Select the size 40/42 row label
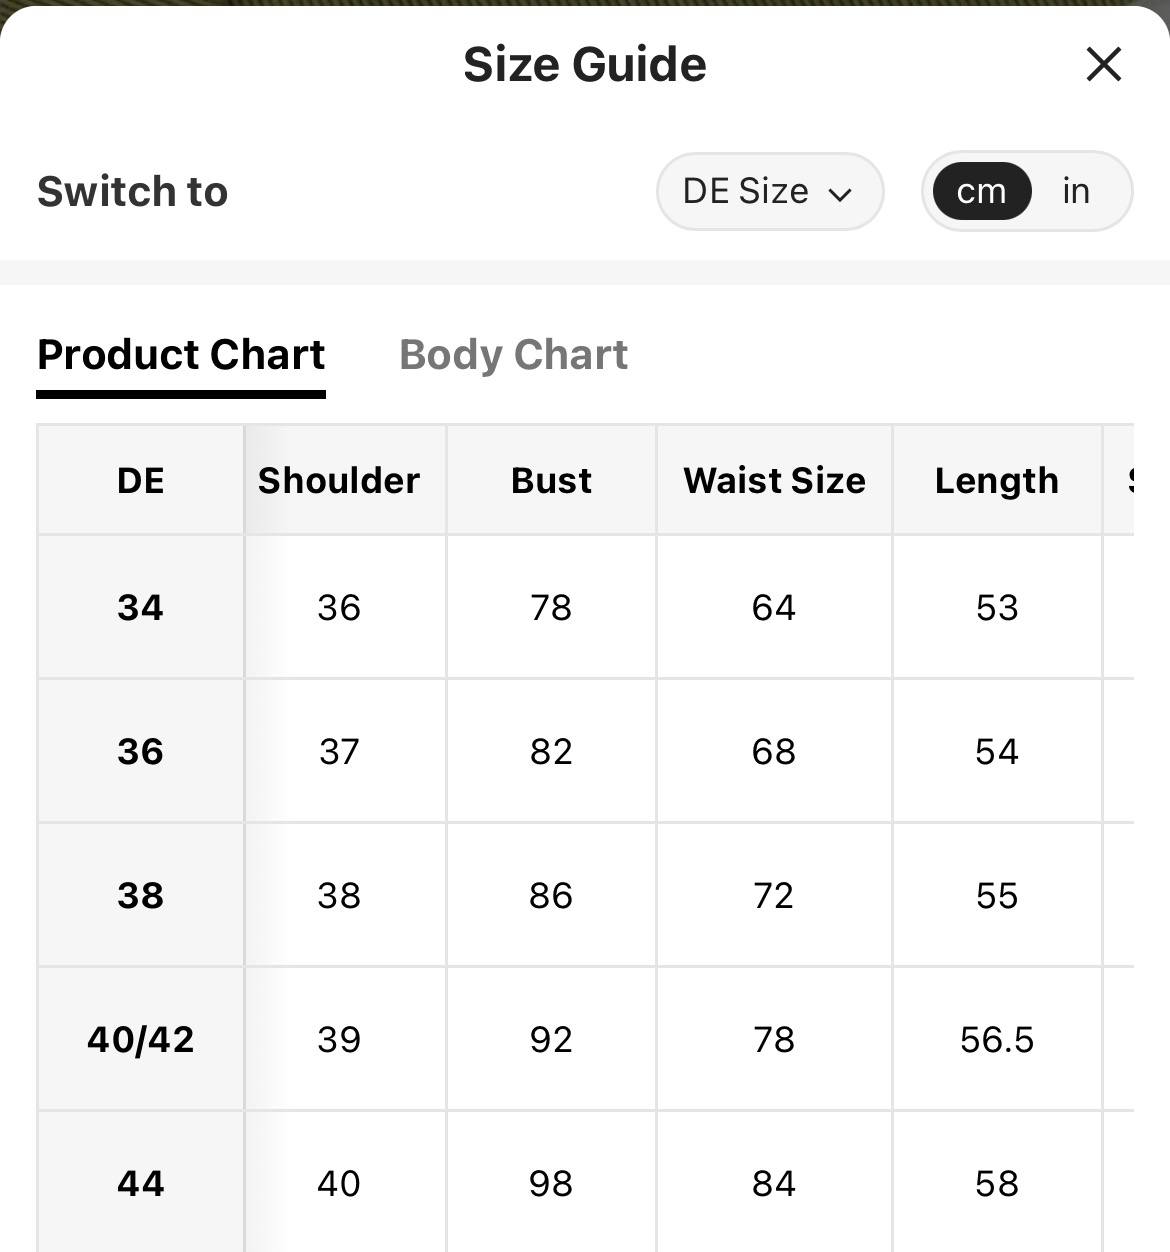 pos(140,1039)
